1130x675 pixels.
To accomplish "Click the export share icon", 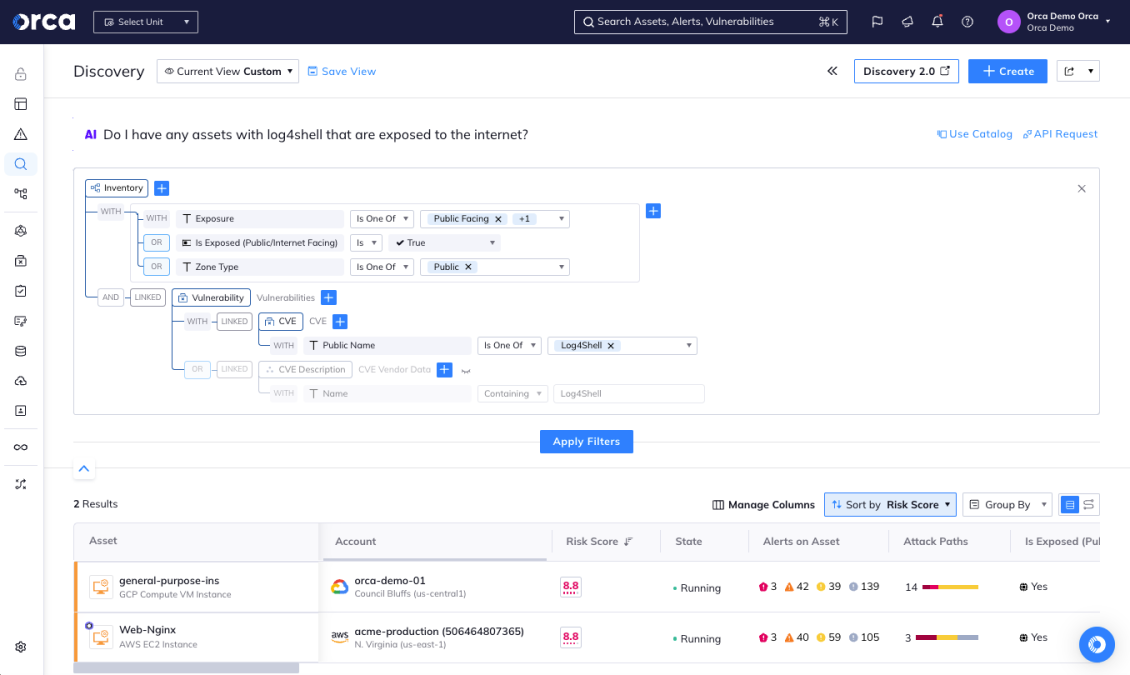I will click(x=1069, y=71).
